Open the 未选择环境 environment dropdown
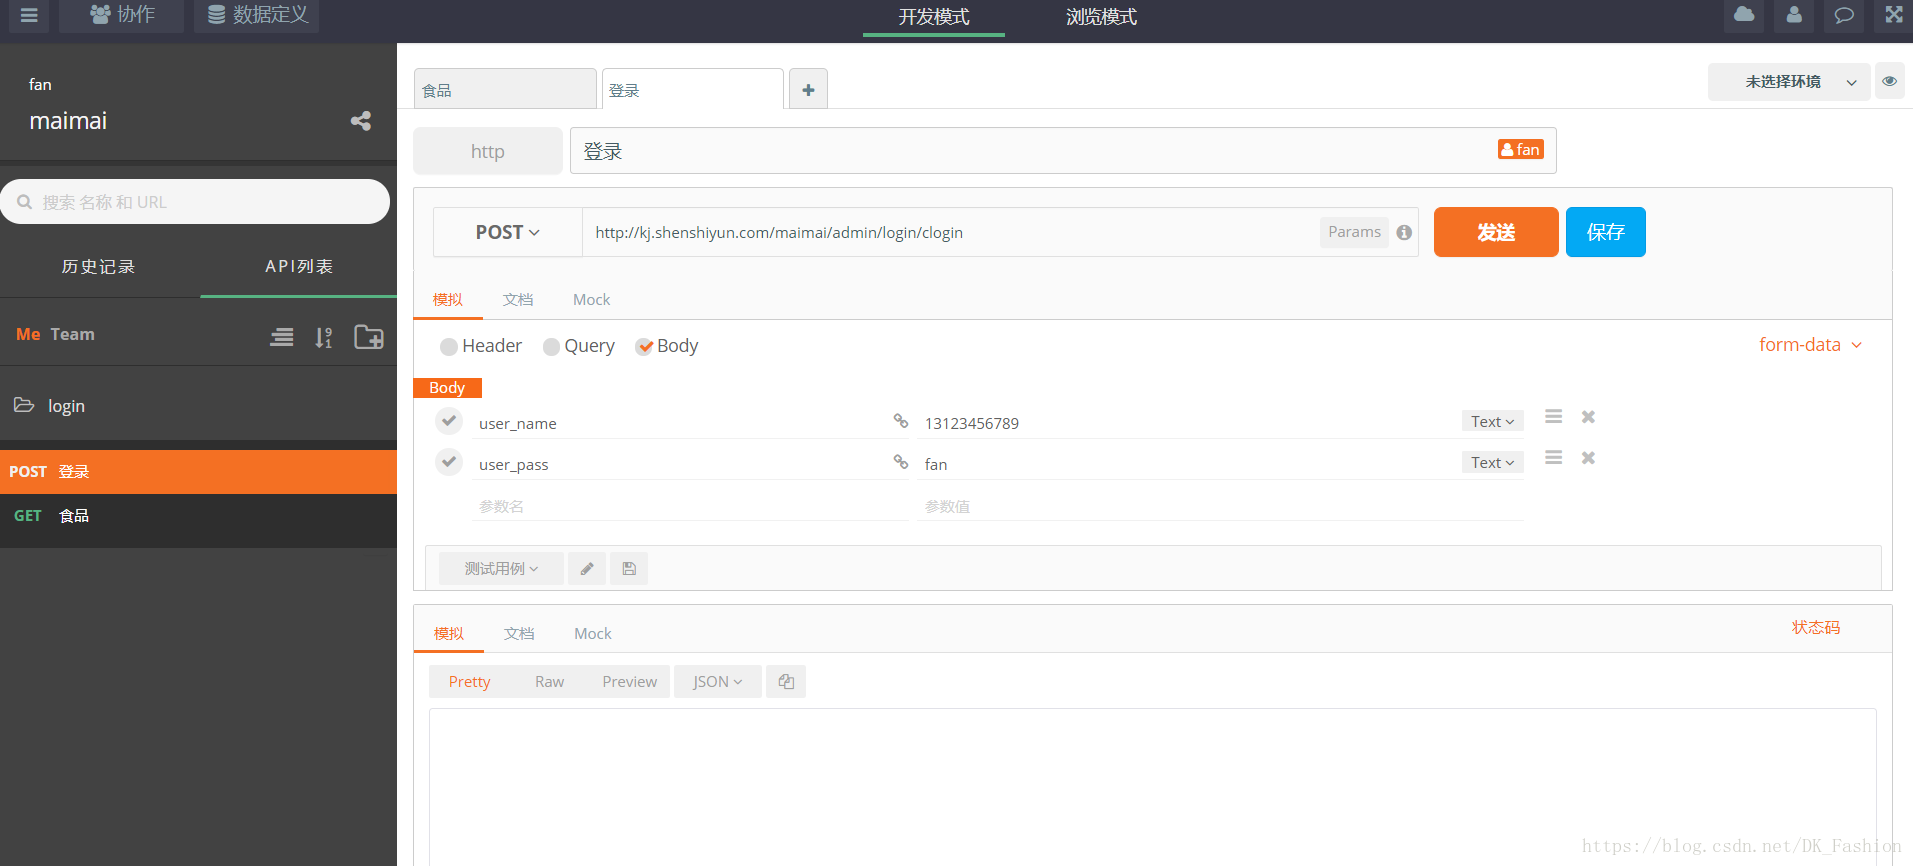The width and height of the screenshot is (1913, 866). (x=1789, y=81)
